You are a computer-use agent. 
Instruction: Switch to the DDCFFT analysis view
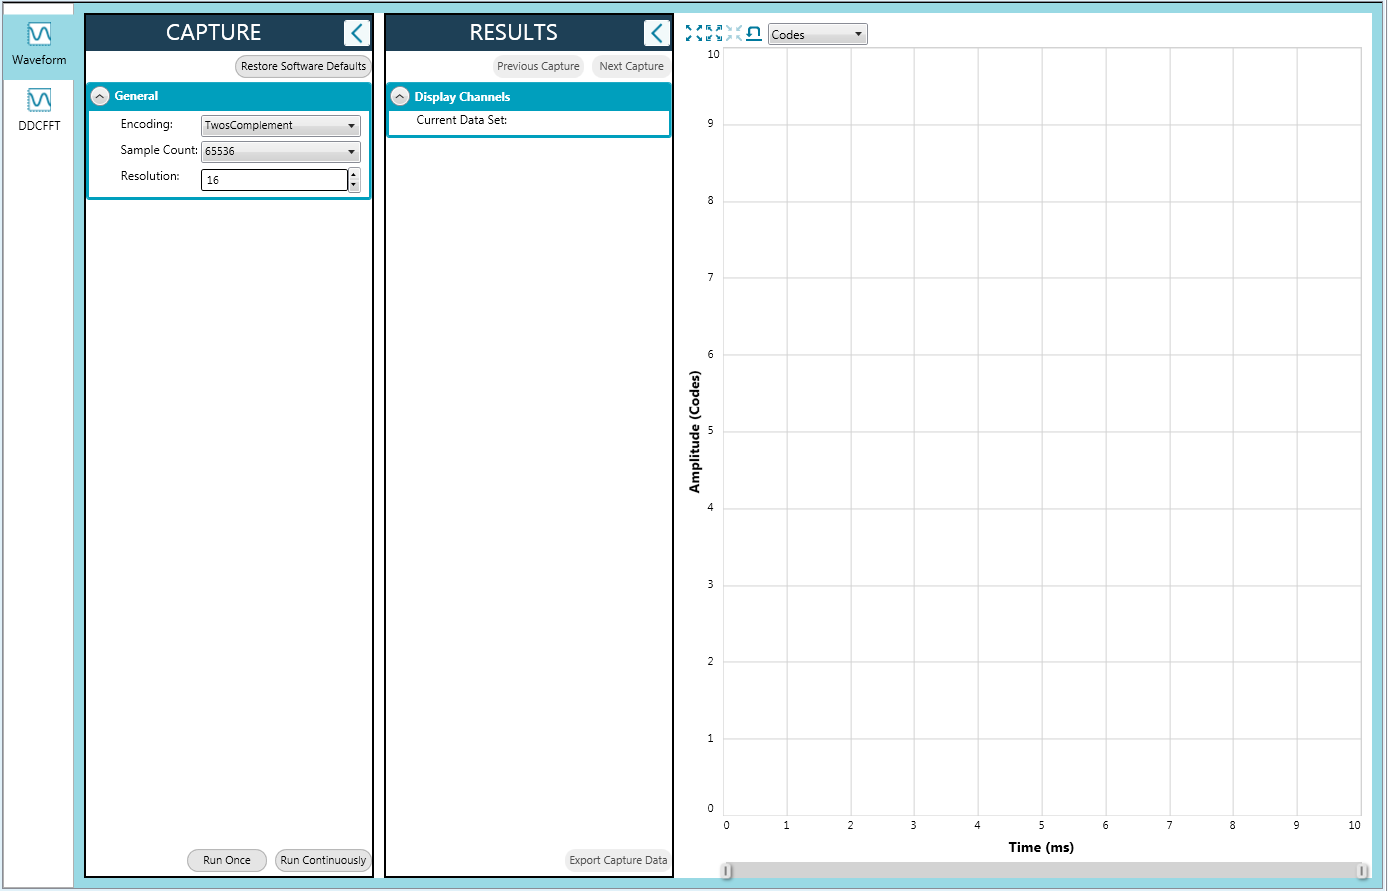[x=39, y=108]
